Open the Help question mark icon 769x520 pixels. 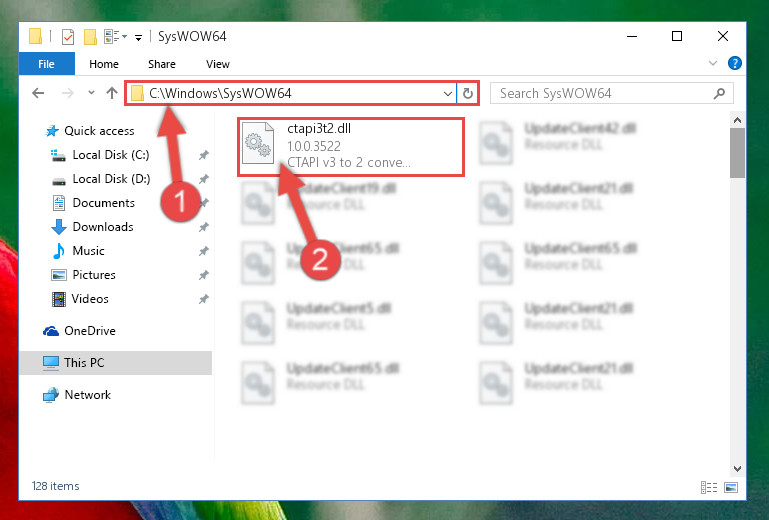734,63
